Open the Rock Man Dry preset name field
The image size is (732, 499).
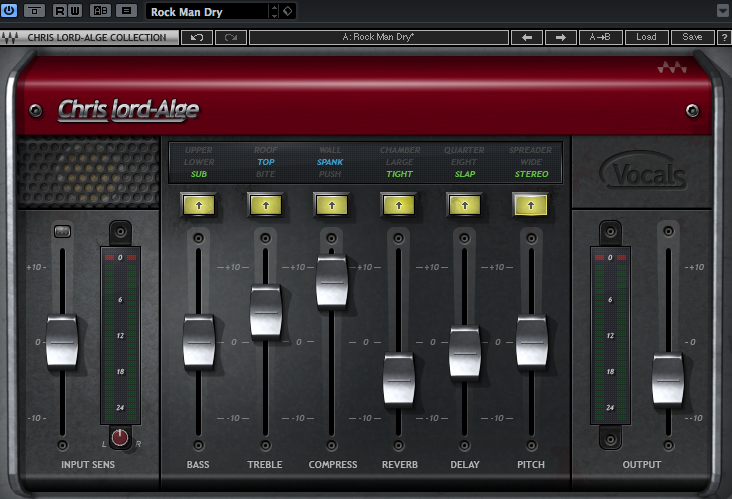tap(207, 12)
